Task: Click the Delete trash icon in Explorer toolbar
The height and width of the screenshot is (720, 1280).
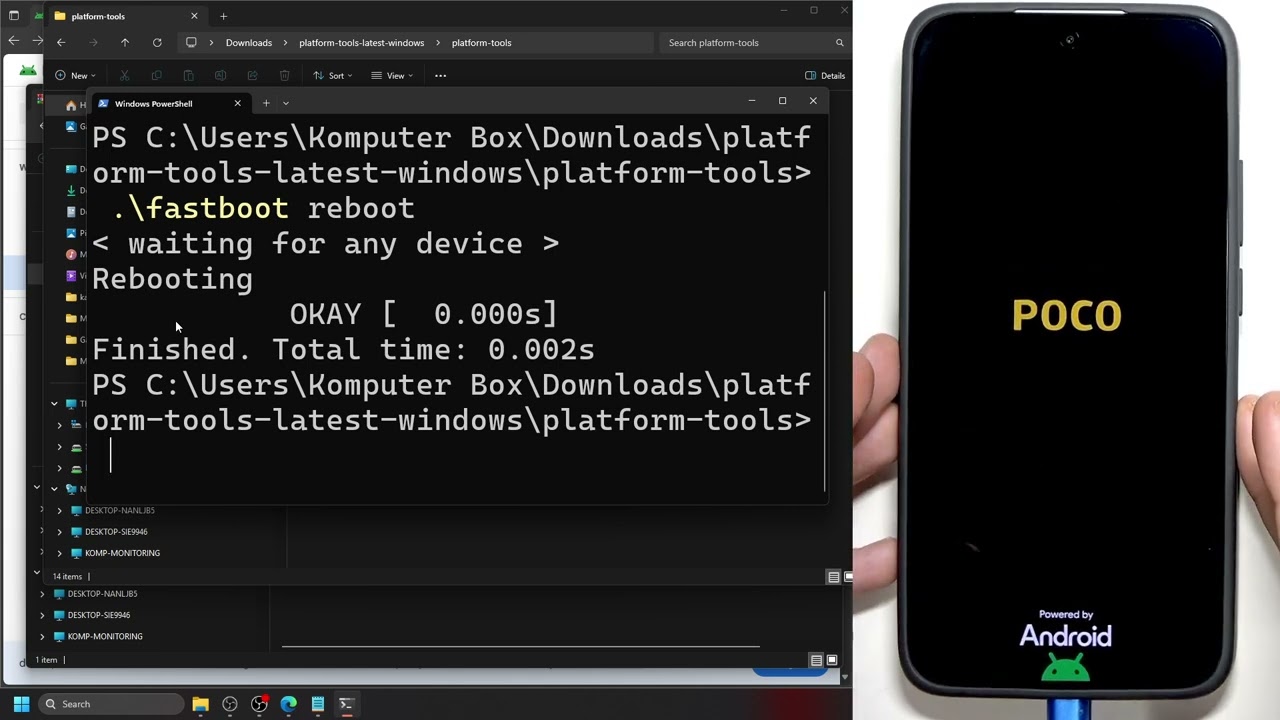Action: point(284,76)
